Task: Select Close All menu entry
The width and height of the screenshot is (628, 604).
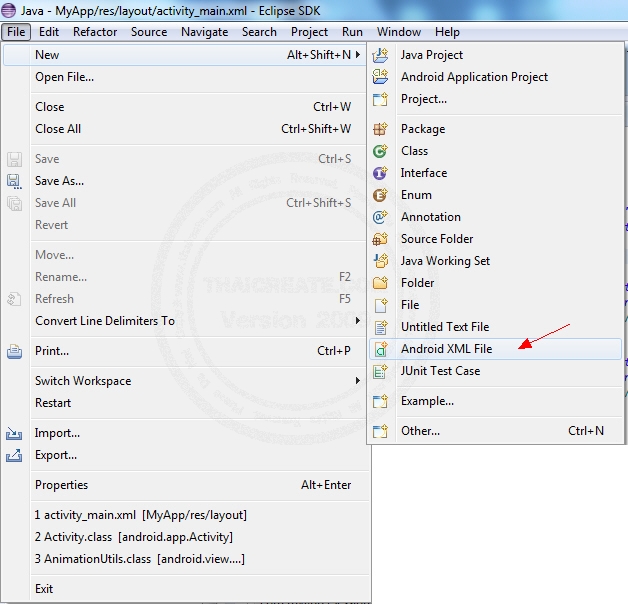Action: tap(185, 129)
